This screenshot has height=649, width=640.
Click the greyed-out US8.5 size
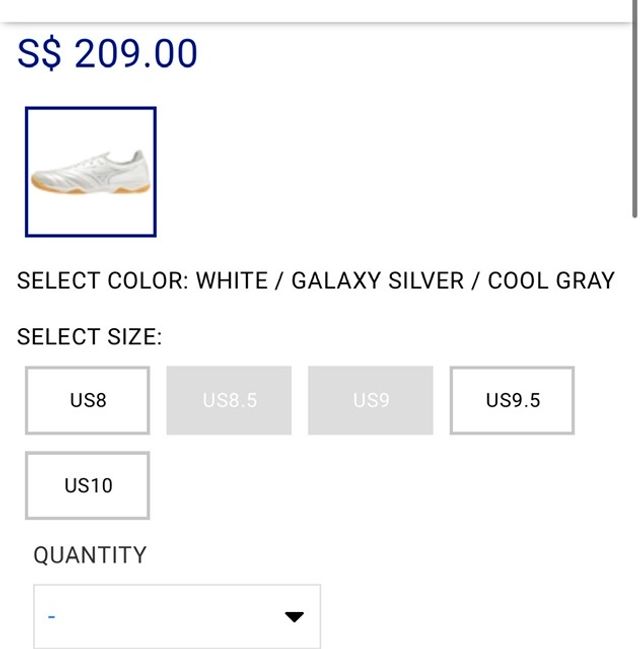click(229, 400)
